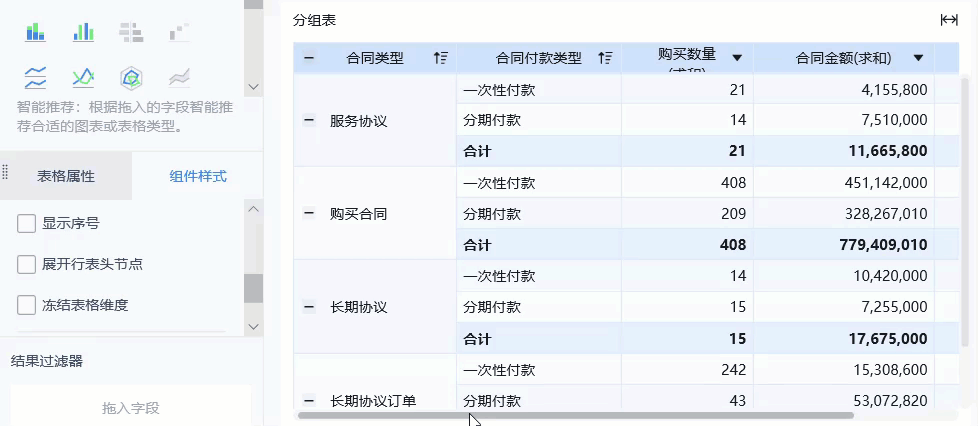Click the chart list scroll-down arrow
Screen dimensions: 978x426
(253, 87)
